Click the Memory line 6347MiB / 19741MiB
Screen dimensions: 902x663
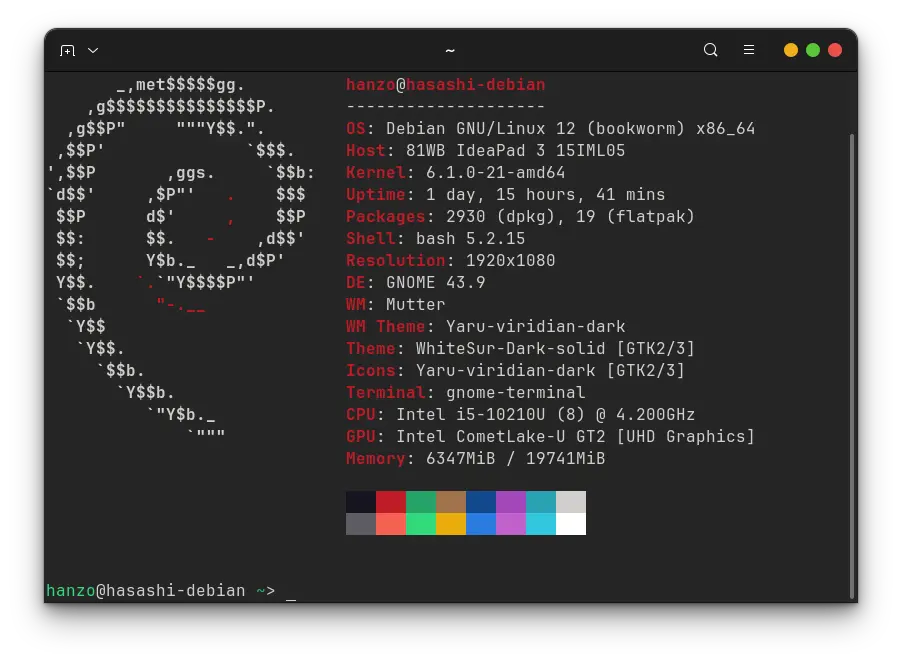475,458
